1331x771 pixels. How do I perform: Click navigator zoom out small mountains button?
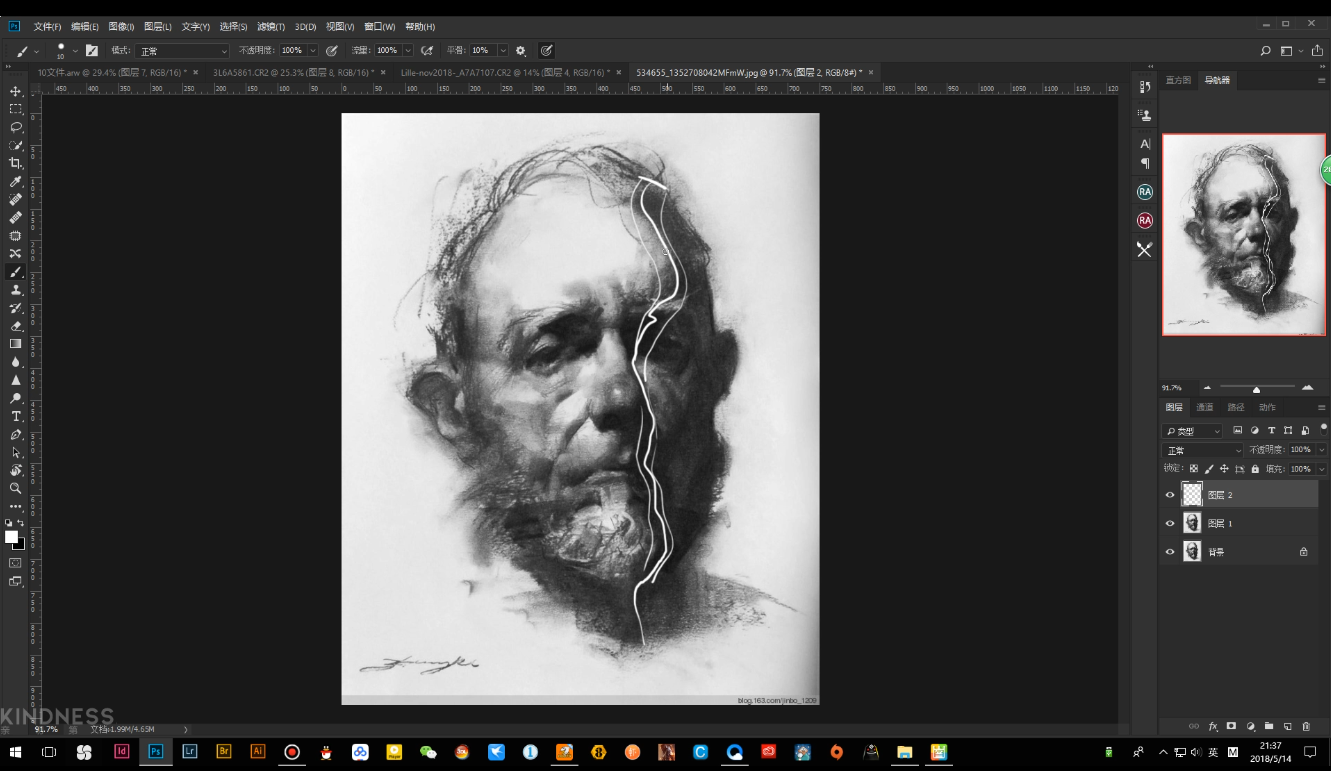click(1207, 387)
